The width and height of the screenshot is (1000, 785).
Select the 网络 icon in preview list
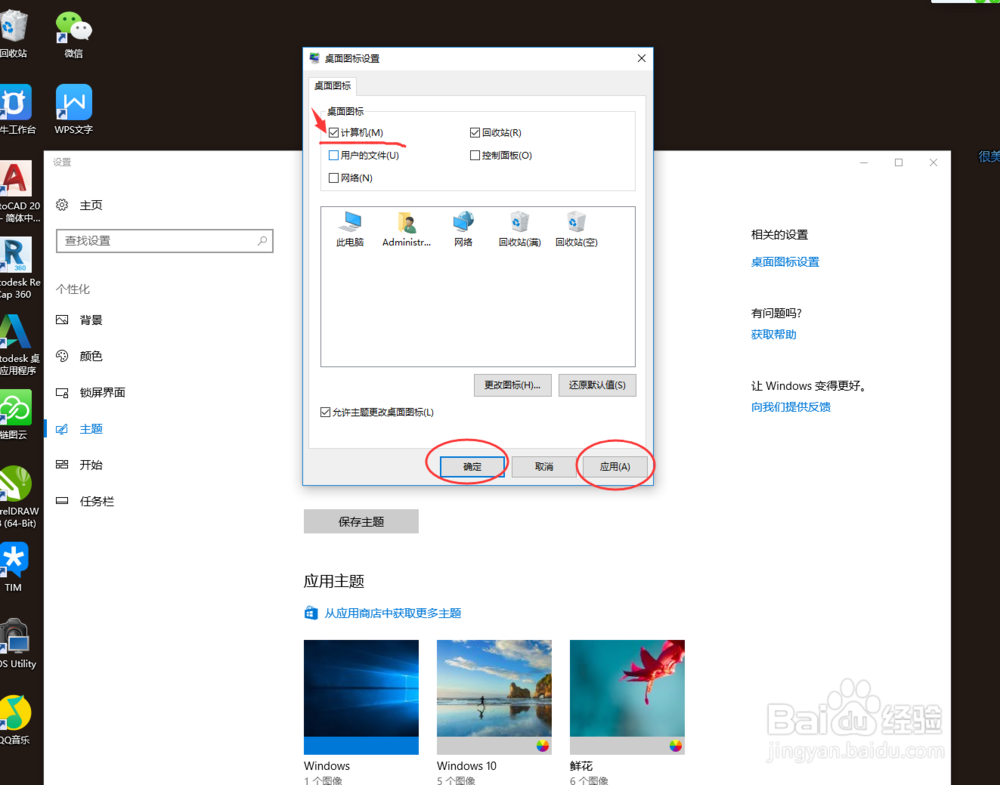(463, 229)
